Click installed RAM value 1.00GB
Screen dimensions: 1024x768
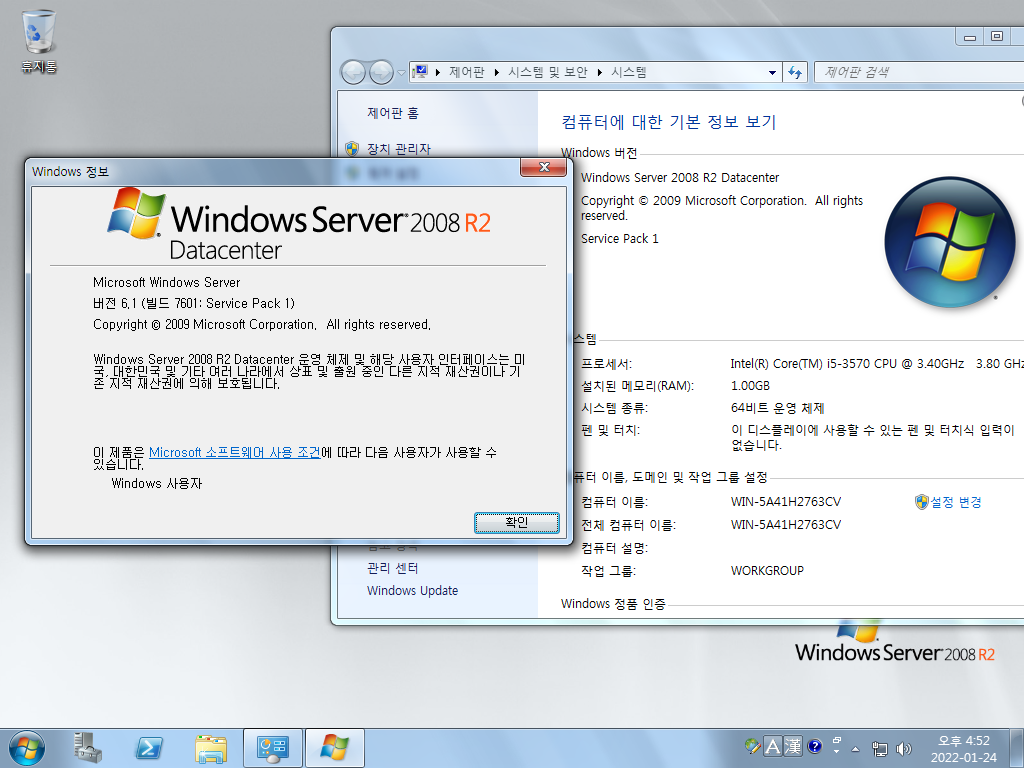[x=750, y=386]
